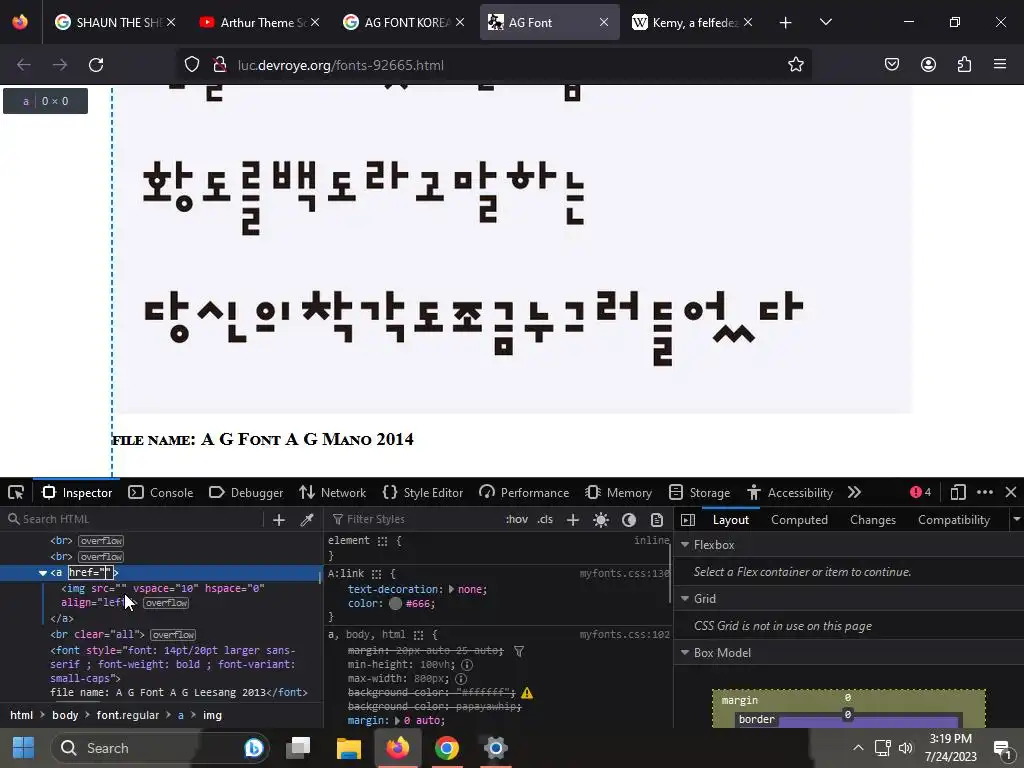Viewport: 1024px width, 768px height.
Task: Select html in the breadcrumb bar
Action: (x=22, y=715)
